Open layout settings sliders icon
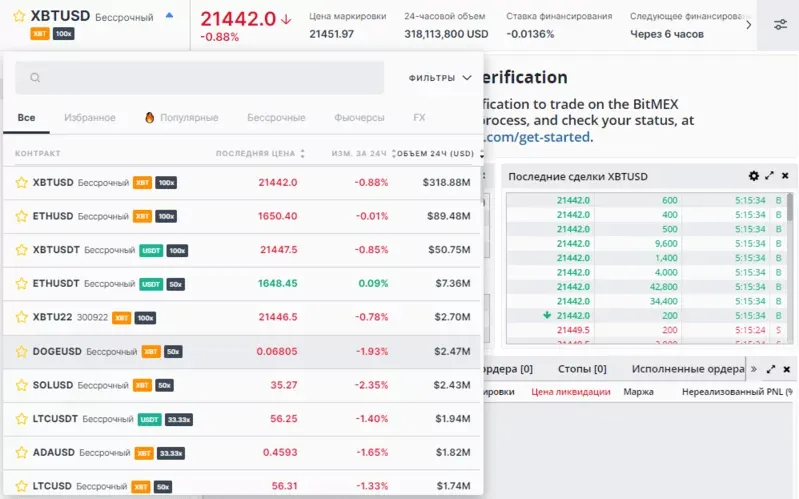Screen dimensions: 799x499 pos(780,24)
